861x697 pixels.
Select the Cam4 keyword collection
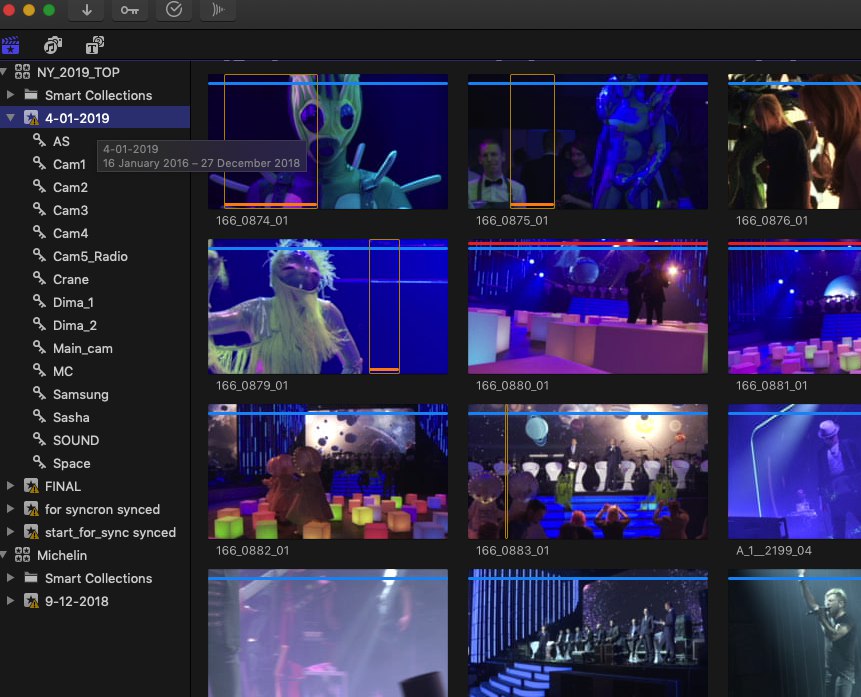70,233
